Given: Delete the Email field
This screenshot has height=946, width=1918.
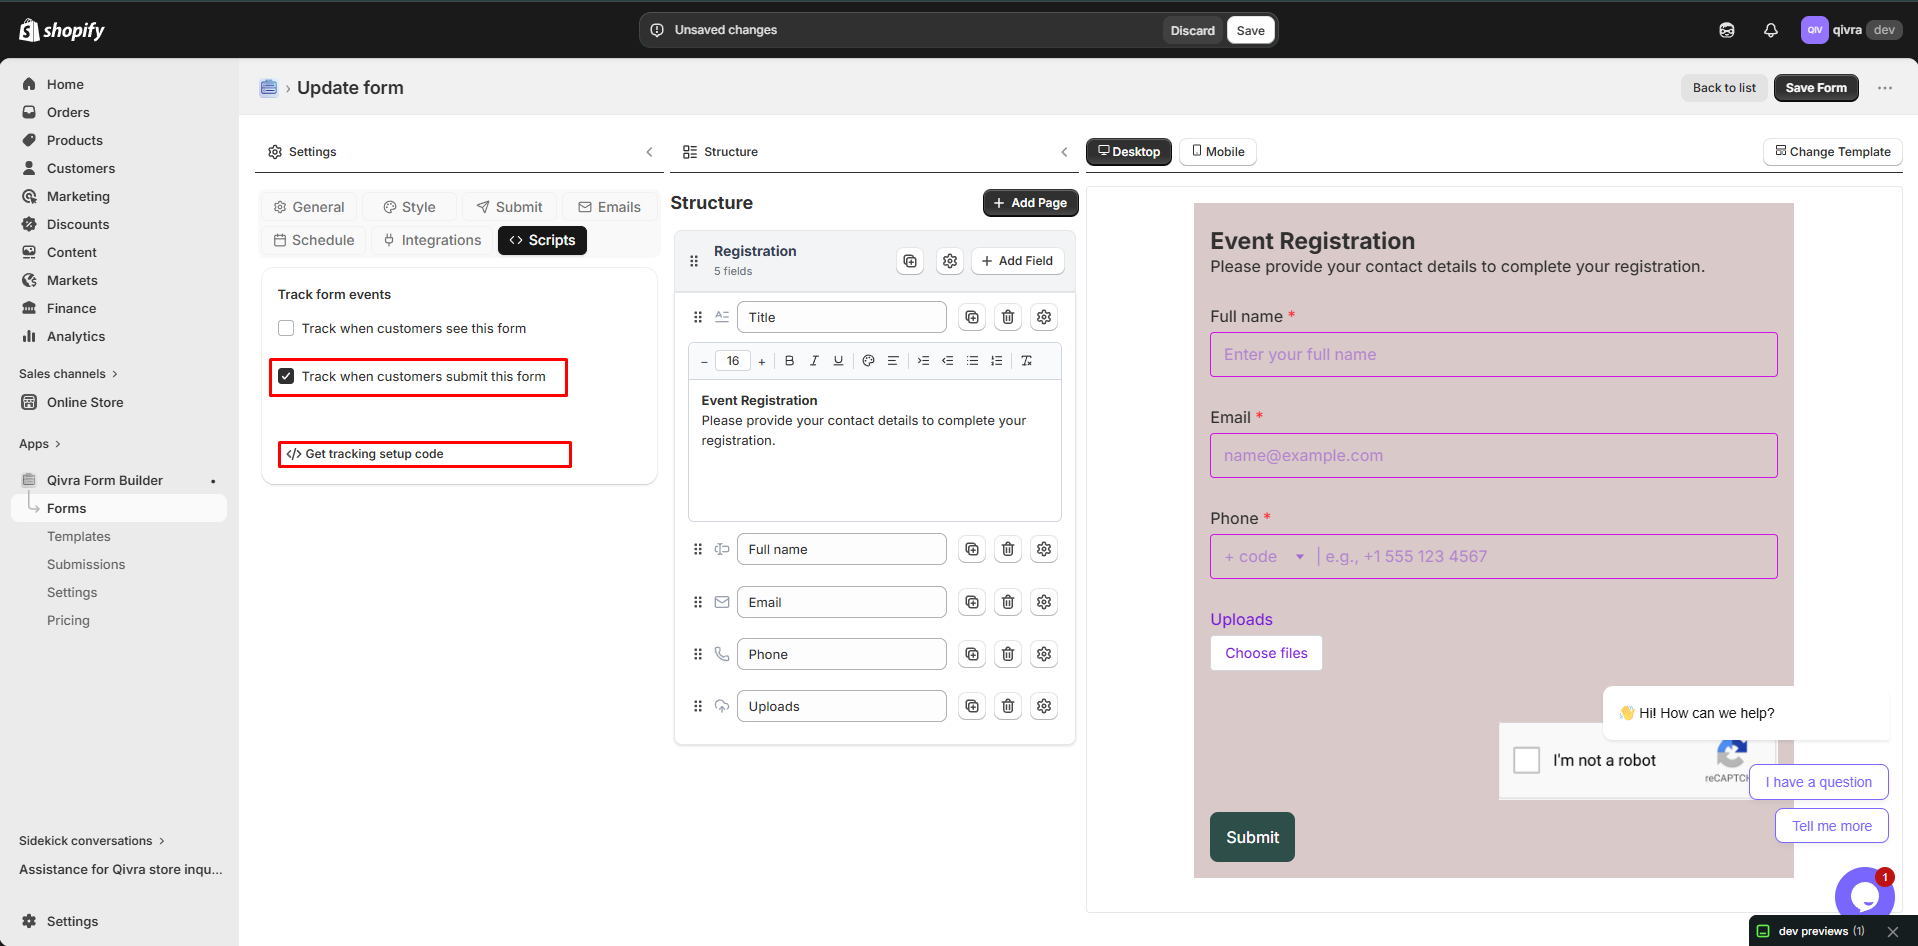Looking at the screenshot, I should point(1008,602).
